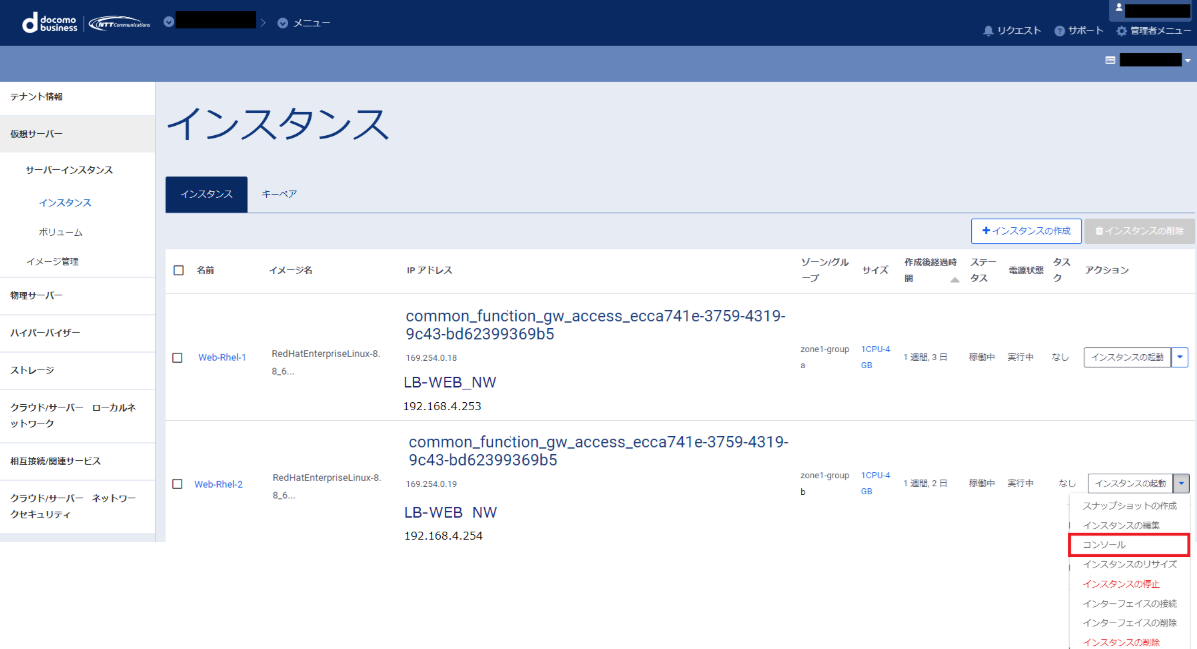
Task: Click インスタンスの削除 button
Action: click(x=1139, y=231)
